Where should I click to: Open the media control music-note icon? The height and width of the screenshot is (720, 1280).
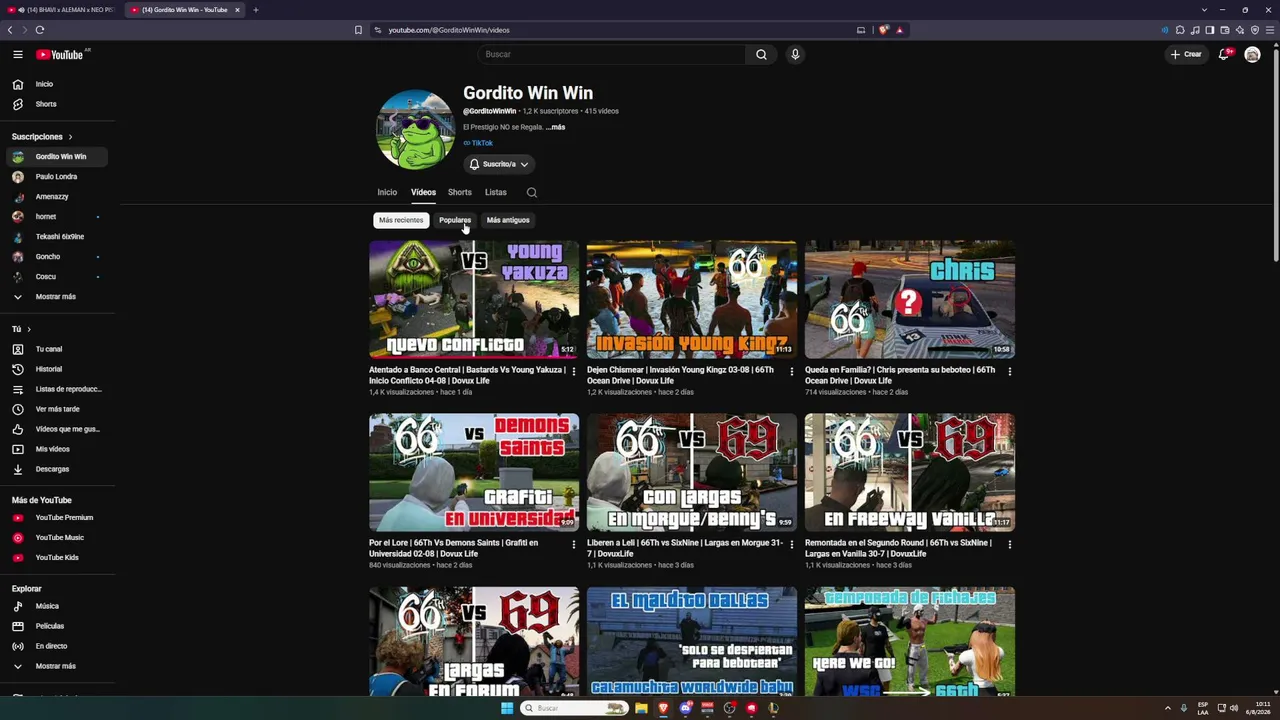point(1195,30)
